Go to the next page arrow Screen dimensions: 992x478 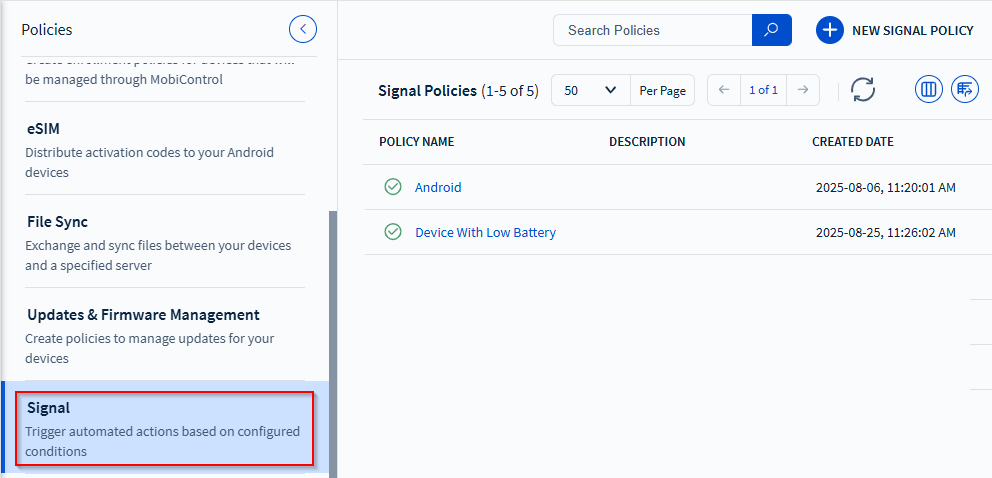click(802, 90)
